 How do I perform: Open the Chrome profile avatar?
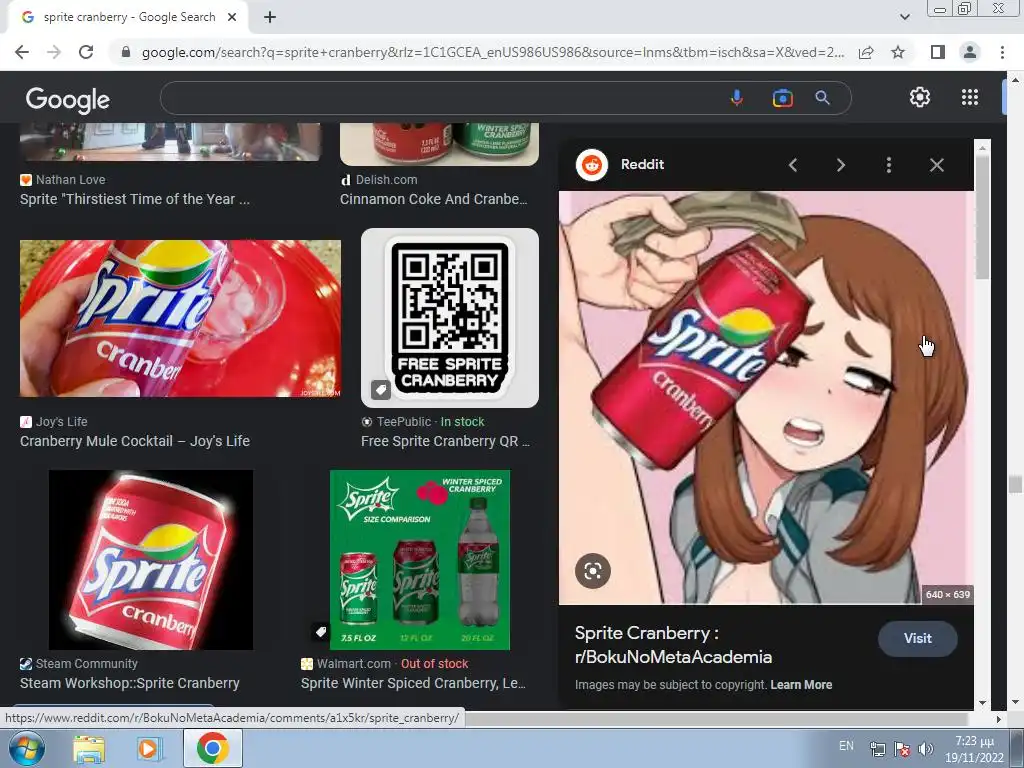click(970, 52)
